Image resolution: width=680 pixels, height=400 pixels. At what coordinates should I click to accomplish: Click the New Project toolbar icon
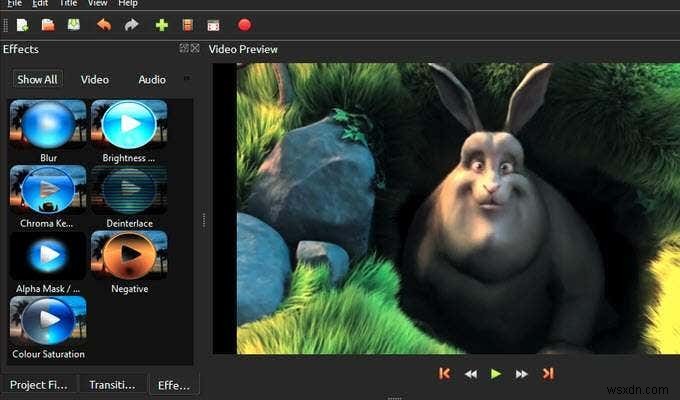(23, 25)
